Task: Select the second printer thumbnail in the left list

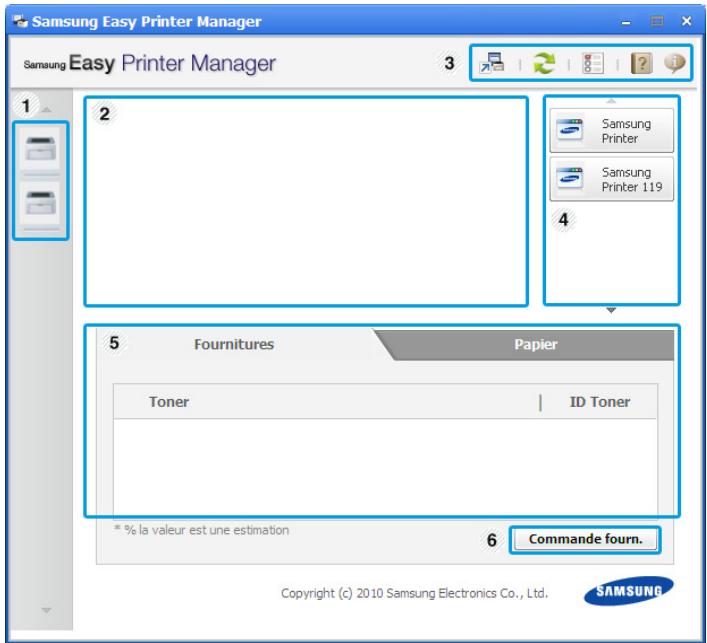Action: point(40,203)
